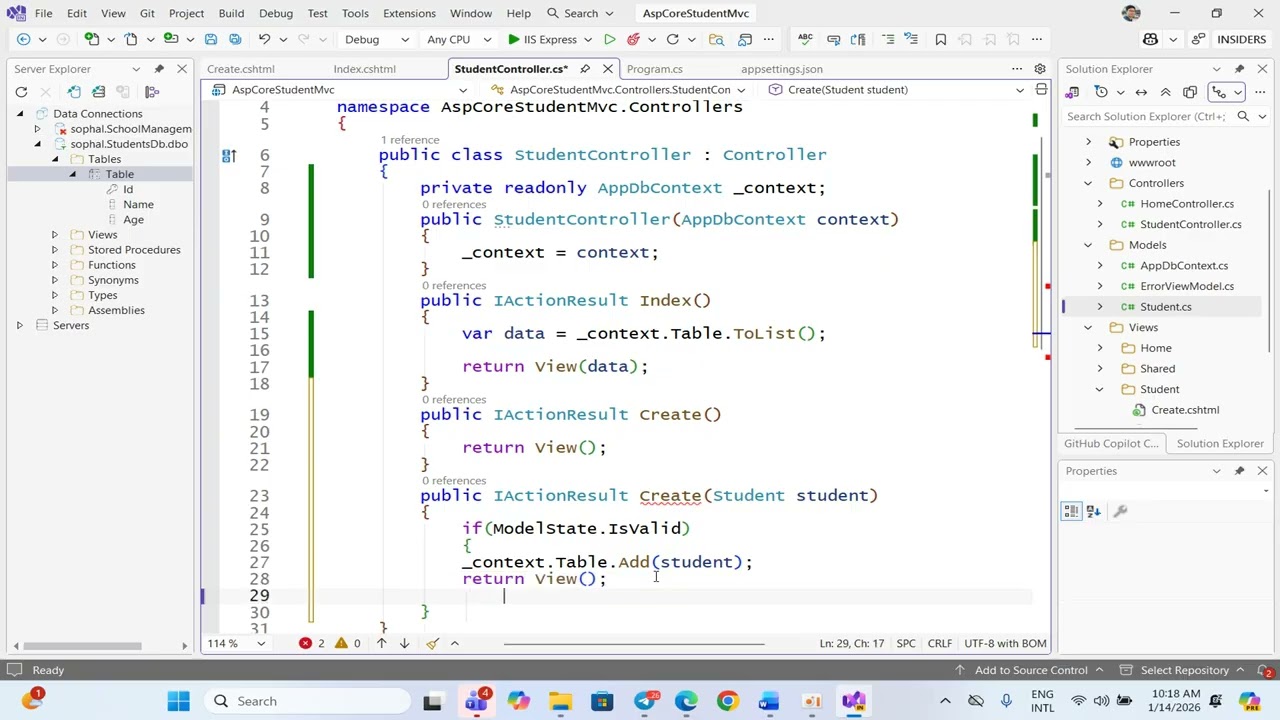Open Any CPU platform dropdown
Viewport: 1280px width, 720px height.
pyautogui.click(x=460, y=39)
